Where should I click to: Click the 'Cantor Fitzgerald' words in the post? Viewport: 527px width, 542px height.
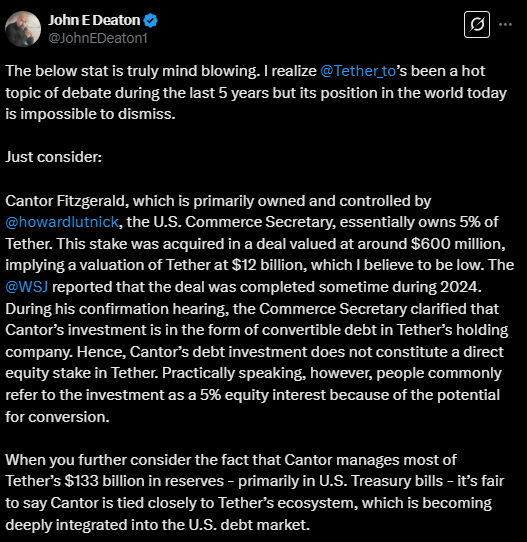click(x=65, y=200)
